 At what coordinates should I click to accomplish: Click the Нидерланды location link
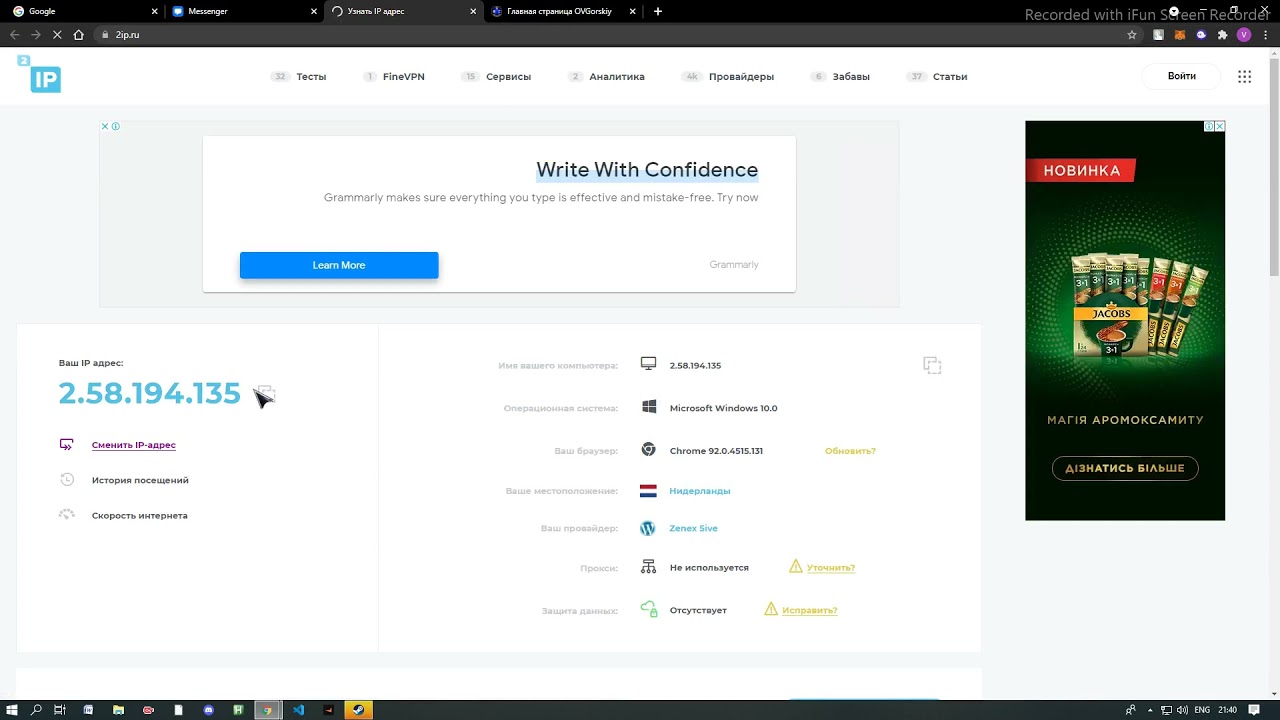699,491
